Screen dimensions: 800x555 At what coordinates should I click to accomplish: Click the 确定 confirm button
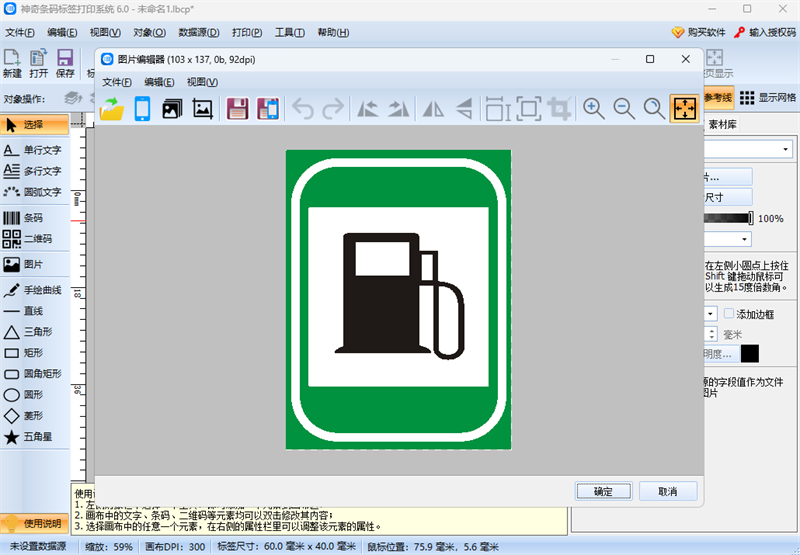coord(603,491)
